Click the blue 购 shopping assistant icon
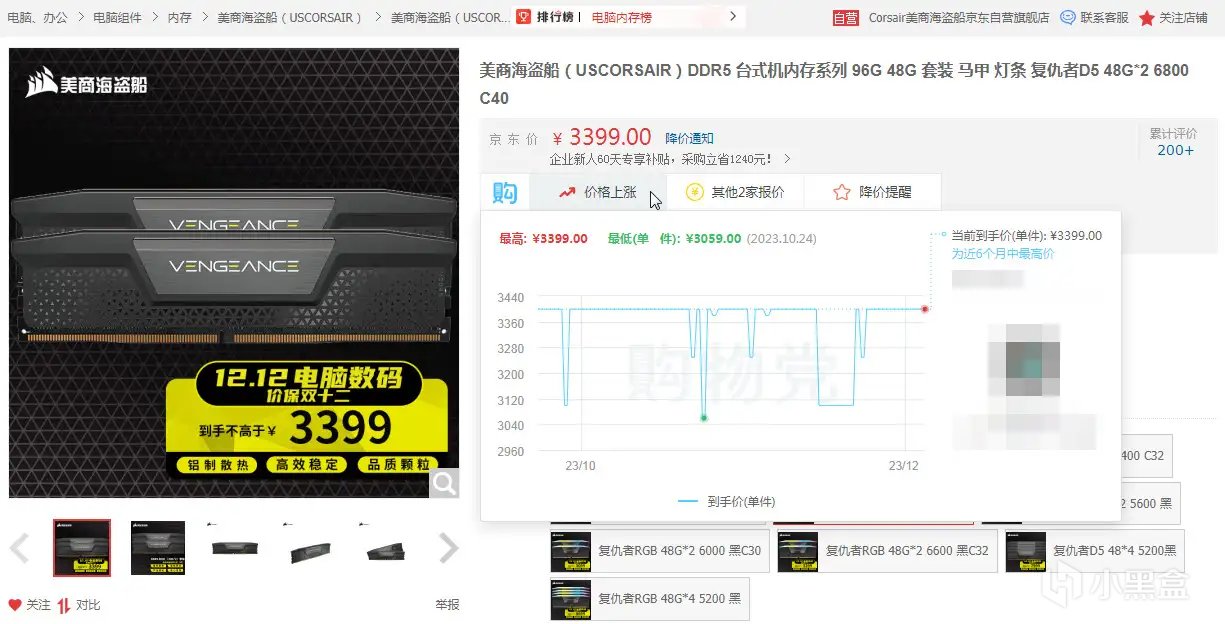The height and width of the screenshot is (624, 1225). click(x=505, y=192)
